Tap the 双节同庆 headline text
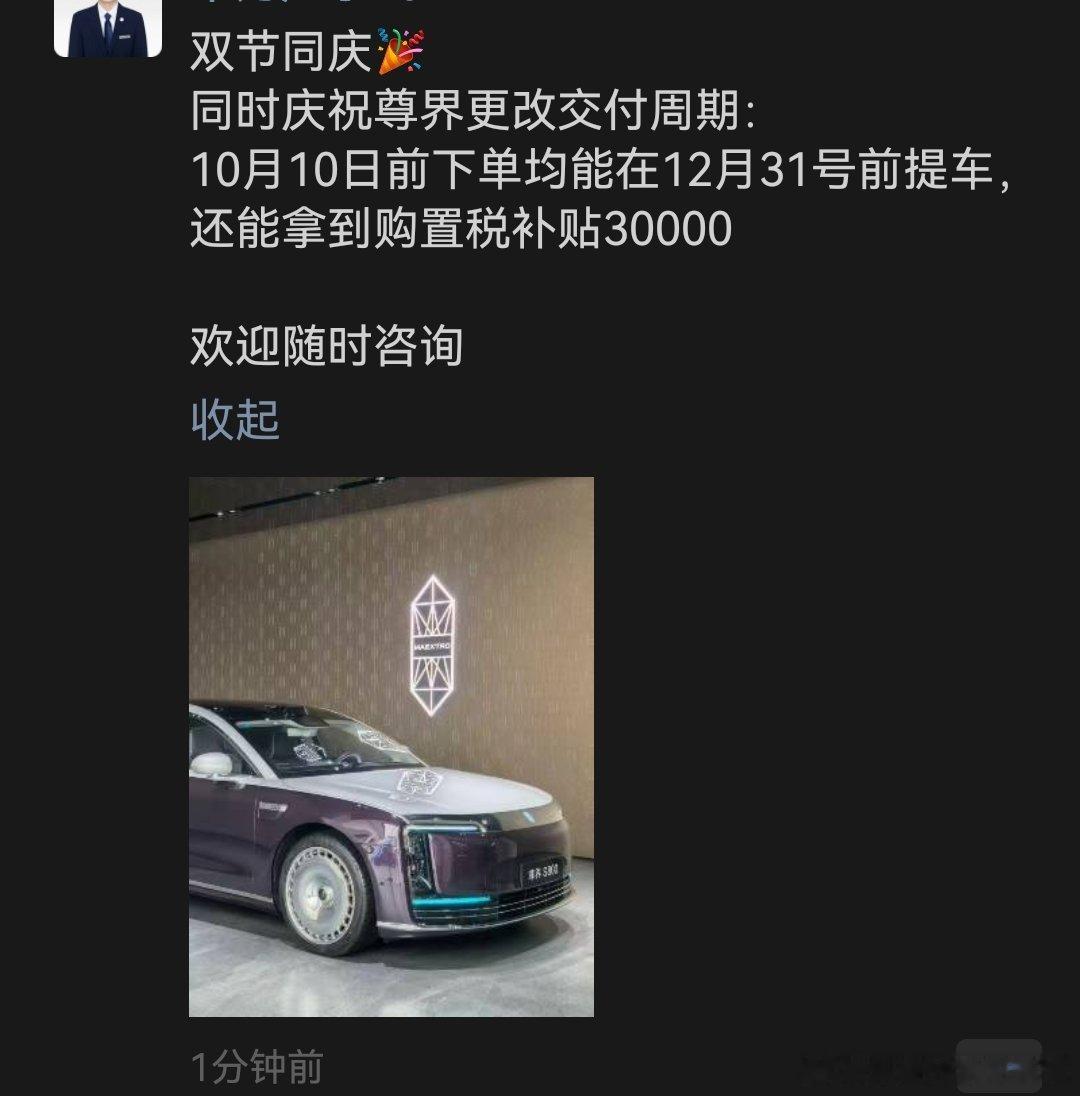This screenshot has width=1080, height=1096. pyautogui.click(x=281, y=52)
